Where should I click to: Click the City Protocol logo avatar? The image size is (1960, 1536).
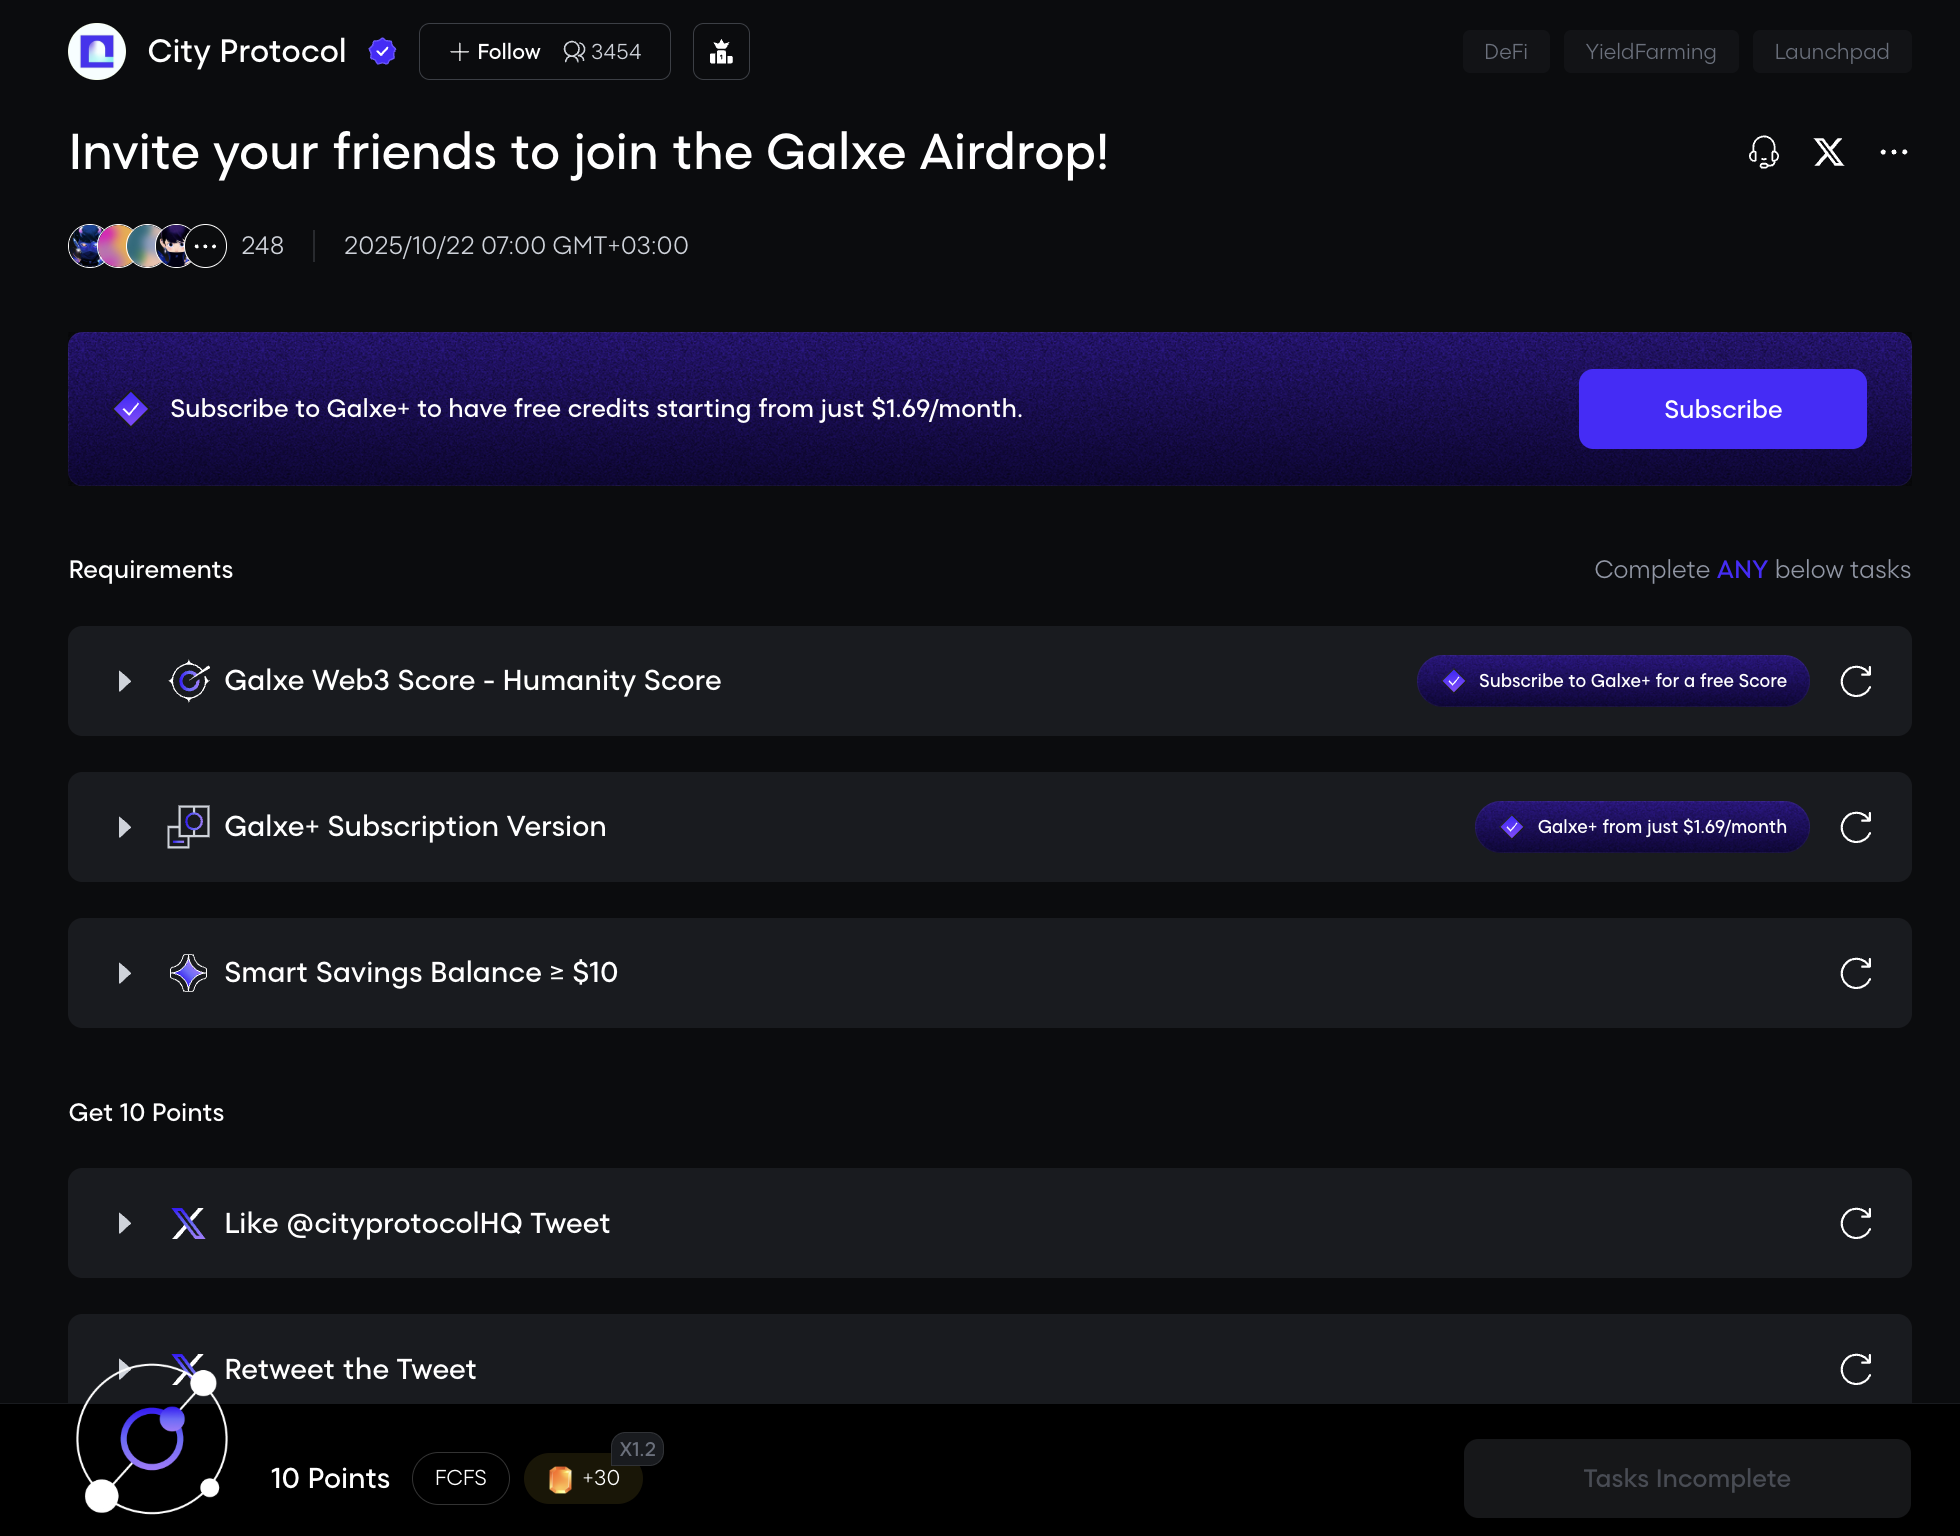pyautogui.click(x=97, y=51)
